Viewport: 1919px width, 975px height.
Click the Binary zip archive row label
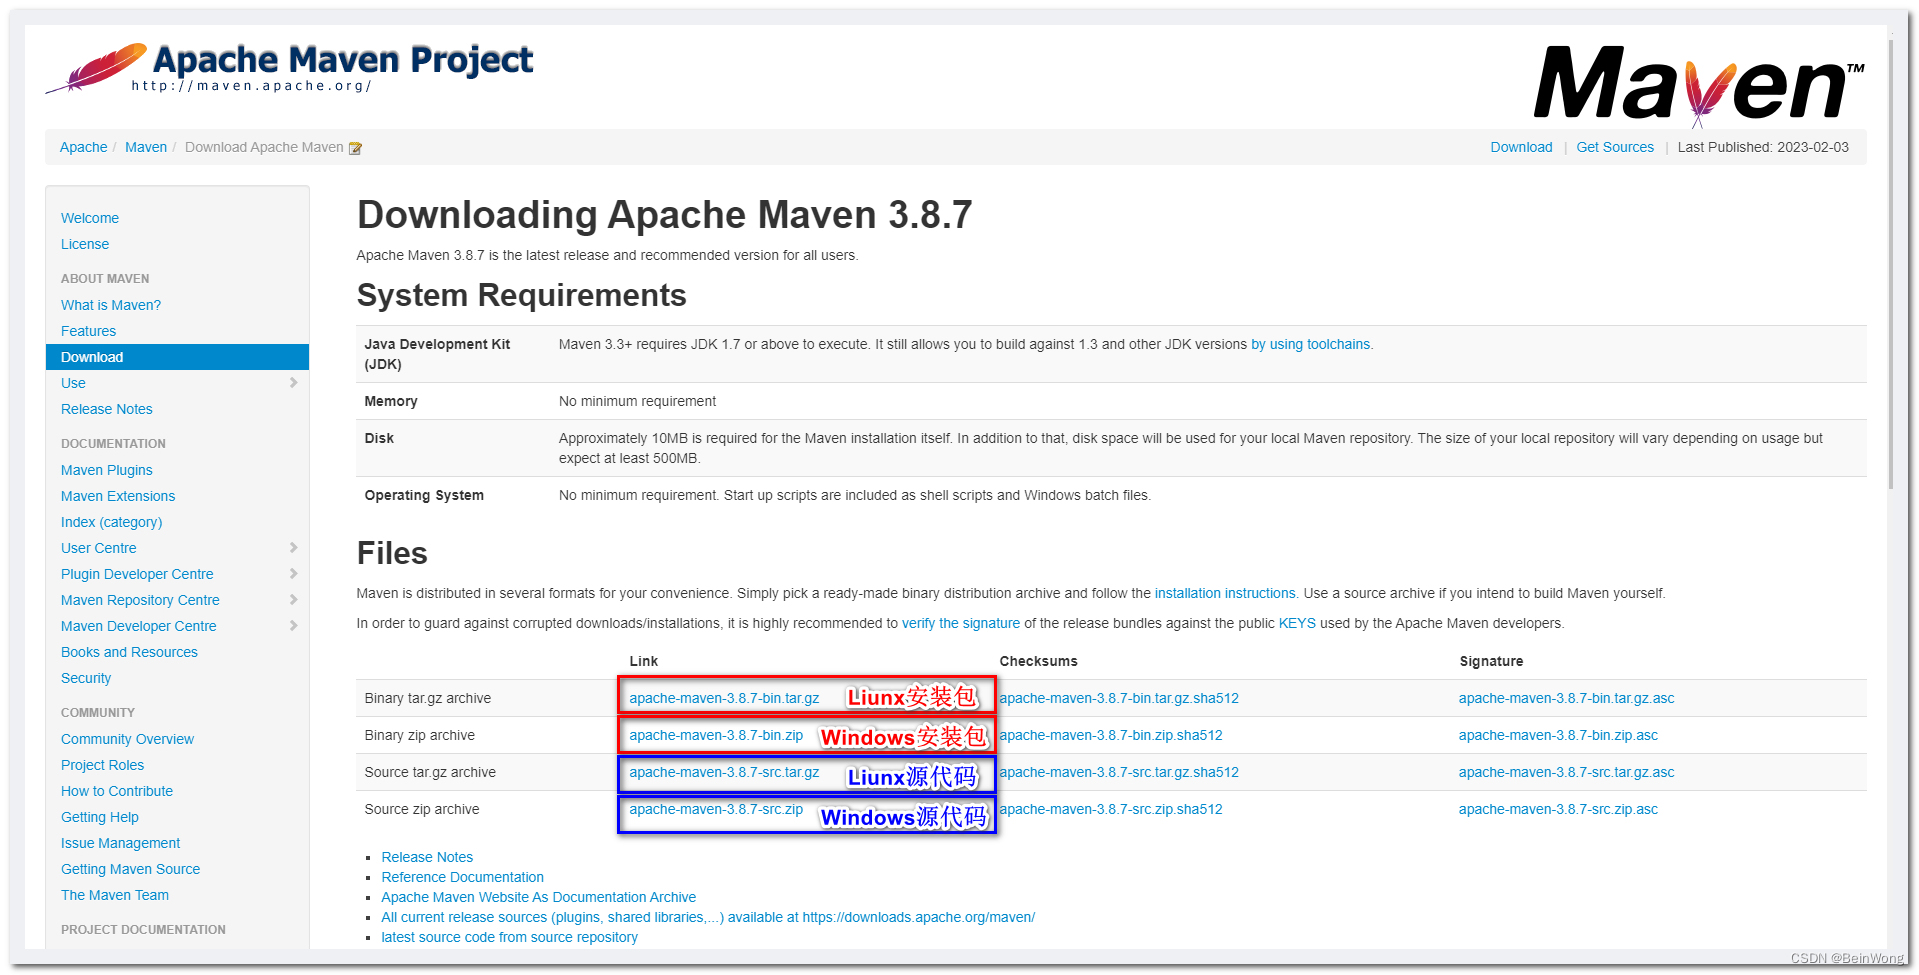pyautogui.click(x=420, y=735)
